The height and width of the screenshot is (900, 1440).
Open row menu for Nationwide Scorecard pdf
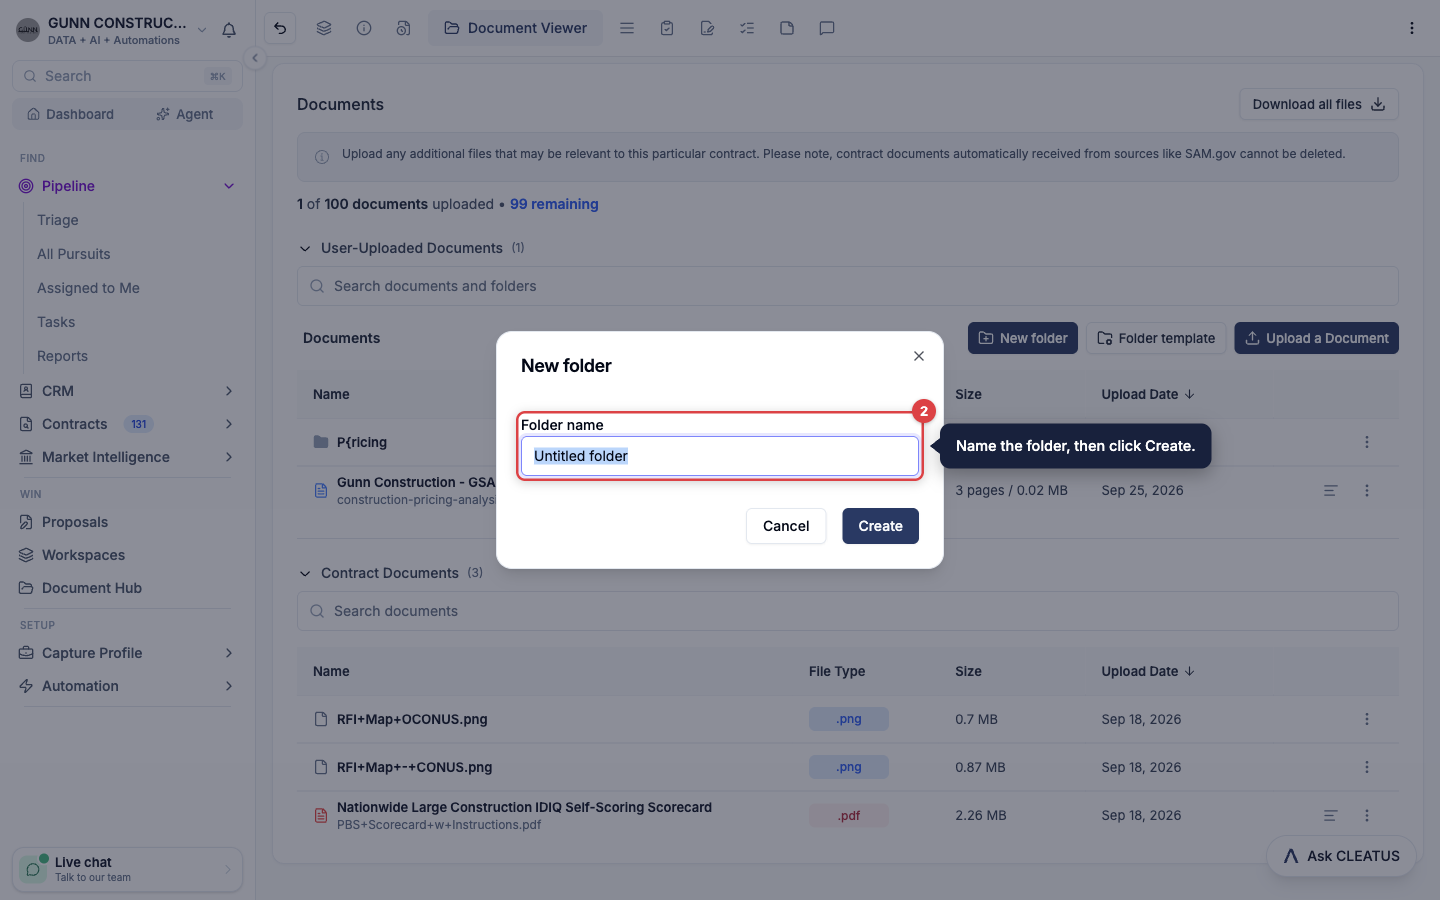(x=1367, y=815)
